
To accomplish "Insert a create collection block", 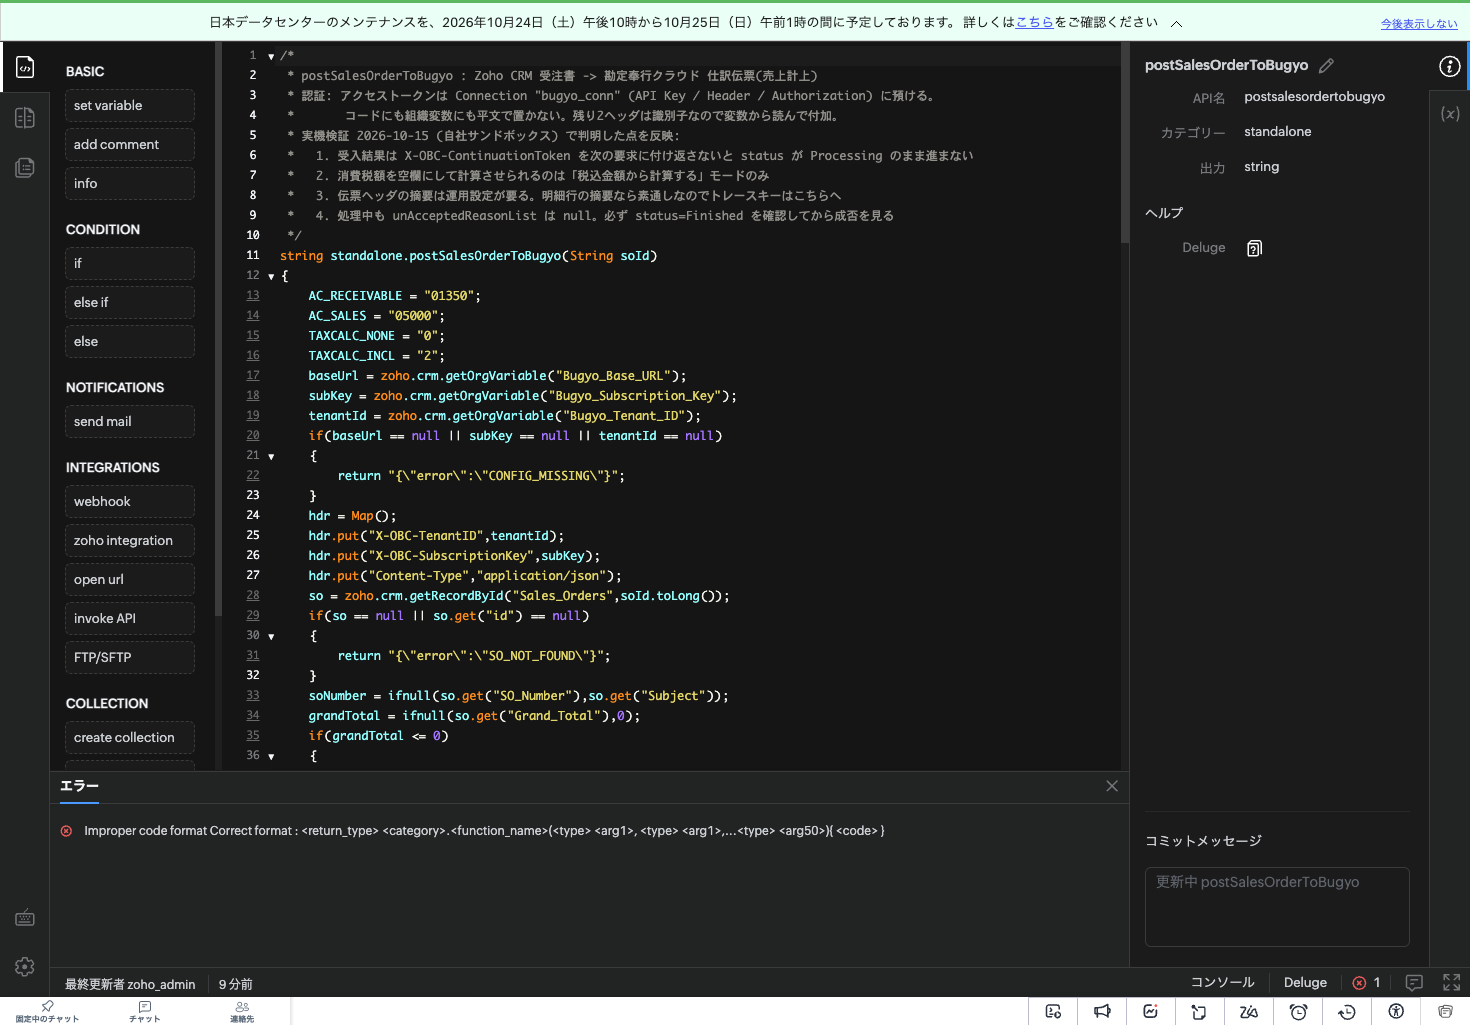I will pyautogui.click(x=130, y=737).
